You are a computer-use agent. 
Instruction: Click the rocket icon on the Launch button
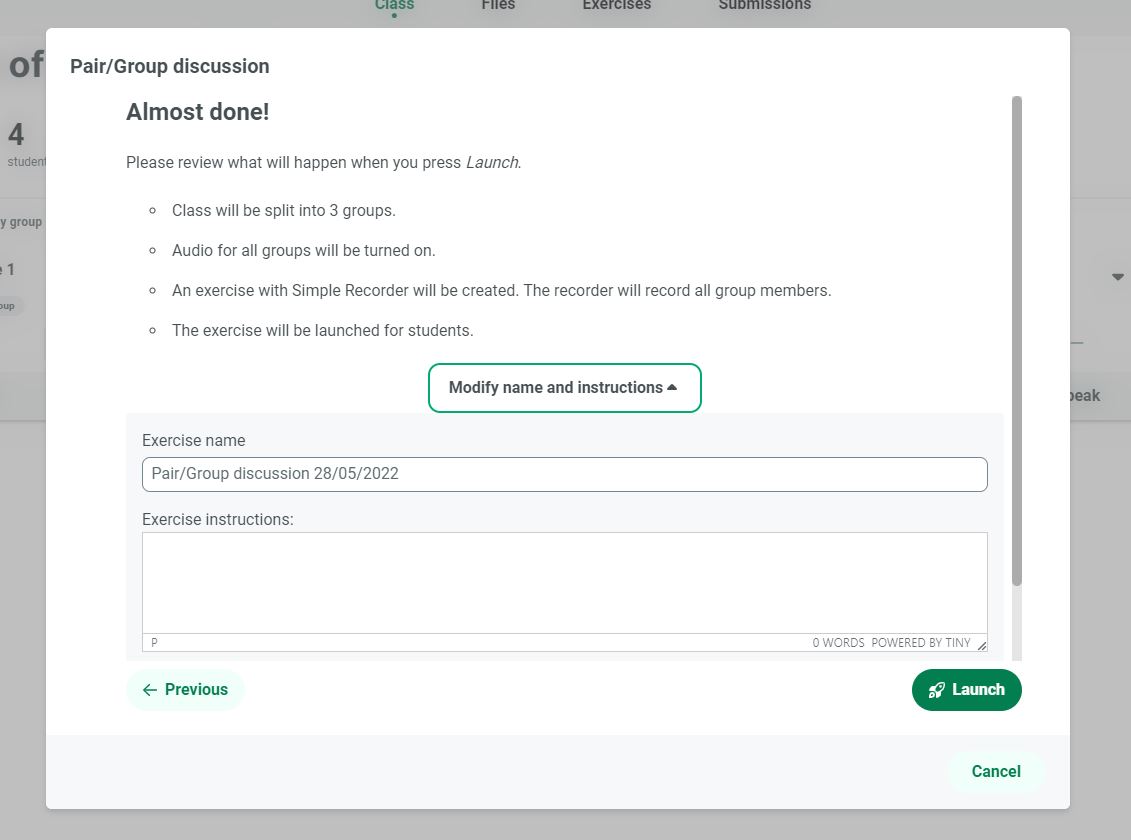[x=936, y=690]
